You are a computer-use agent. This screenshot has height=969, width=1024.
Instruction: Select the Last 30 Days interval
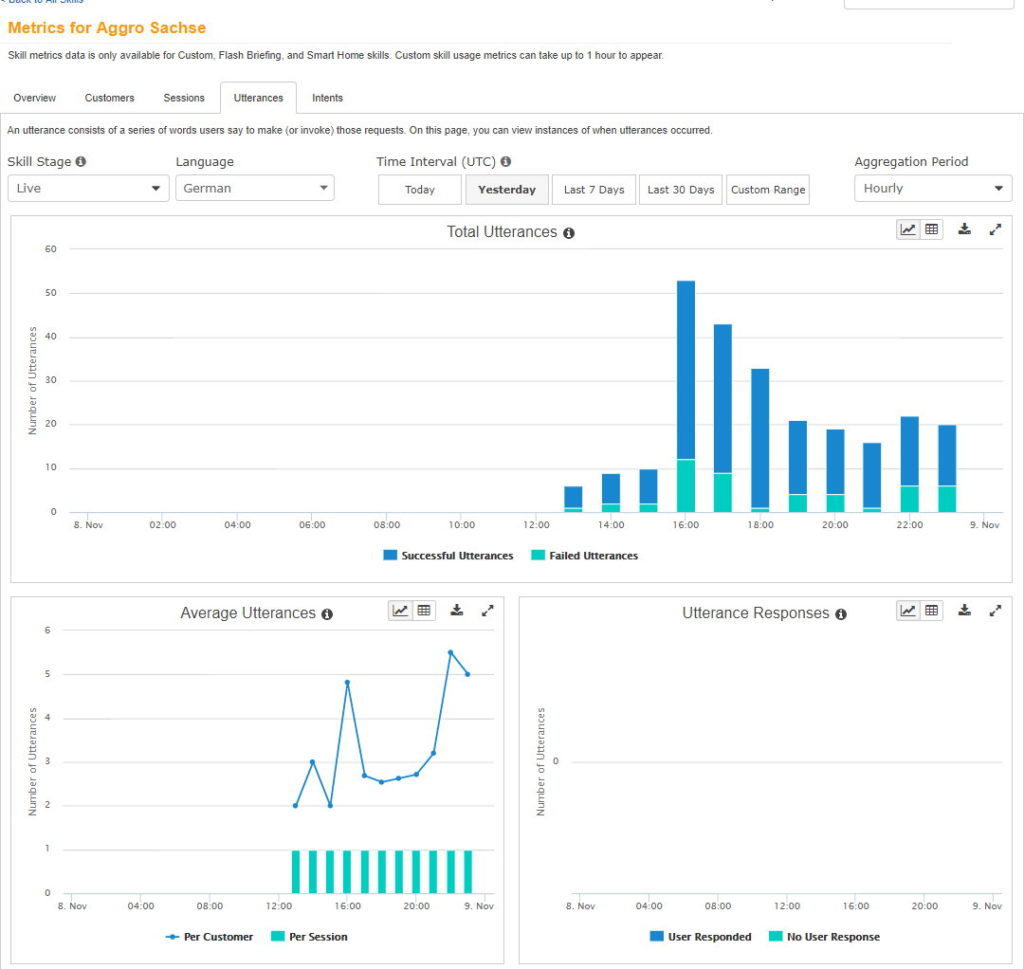pos(680,189)
